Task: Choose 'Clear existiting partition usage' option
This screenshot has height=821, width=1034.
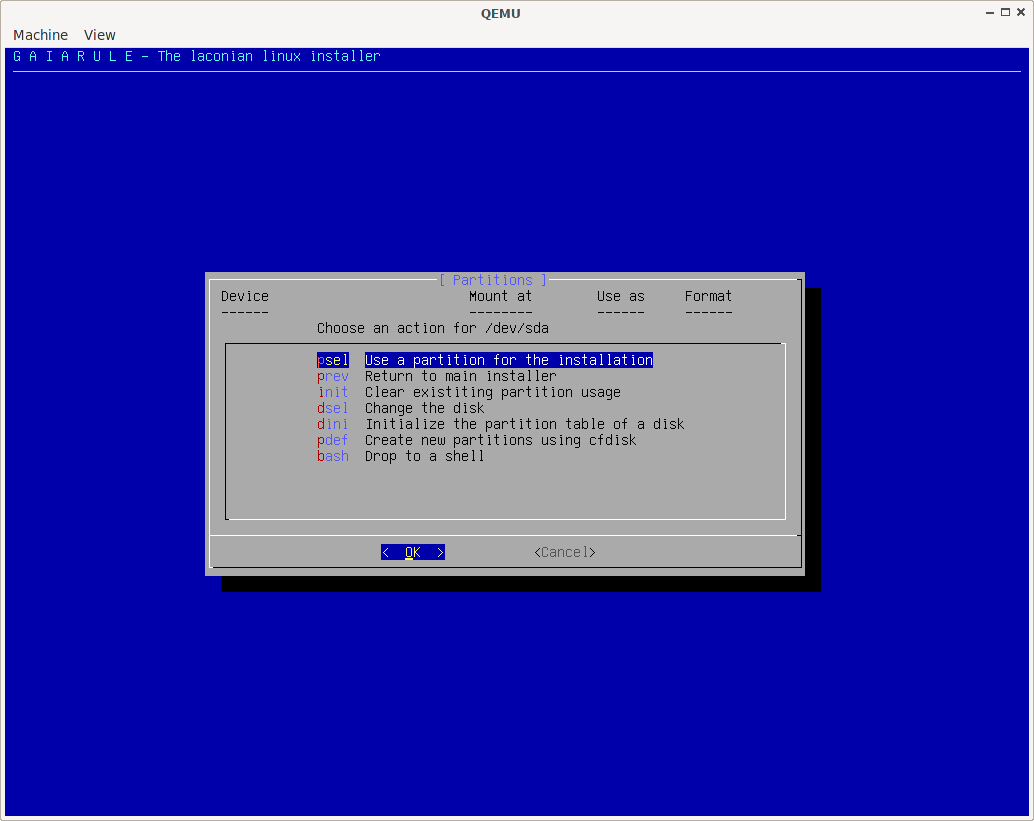Action: click(492, 392)
